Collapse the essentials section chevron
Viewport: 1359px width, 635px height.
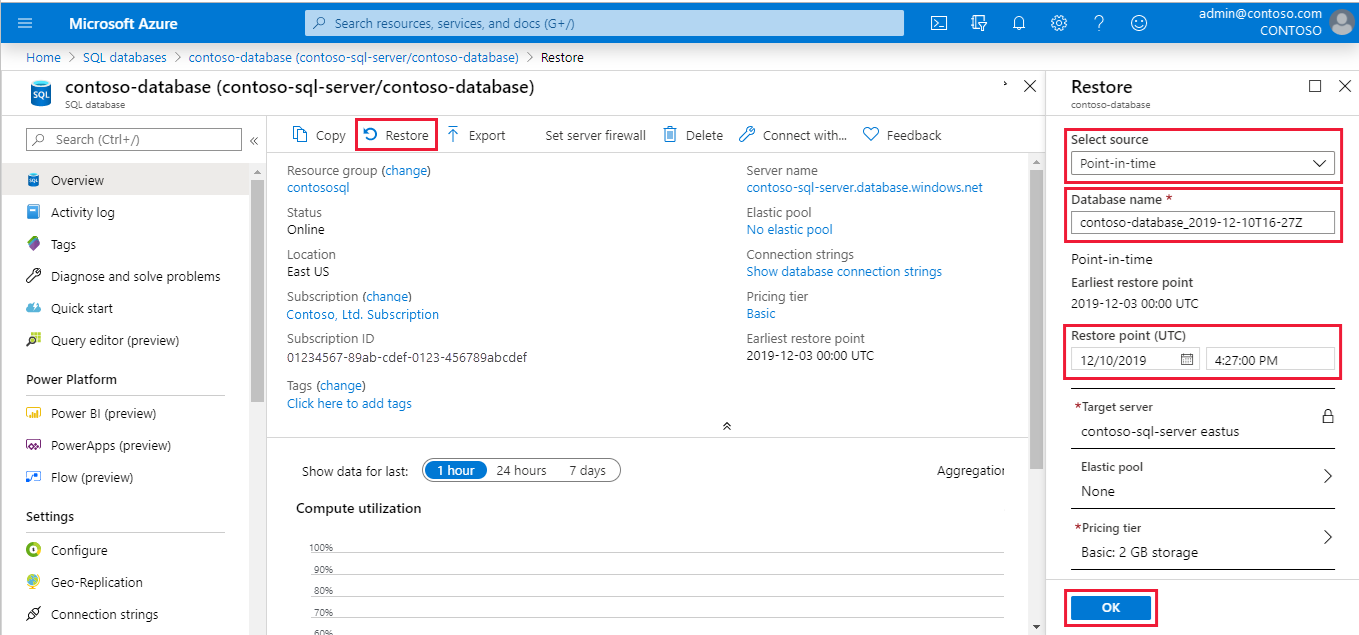[x=727, y=426]
